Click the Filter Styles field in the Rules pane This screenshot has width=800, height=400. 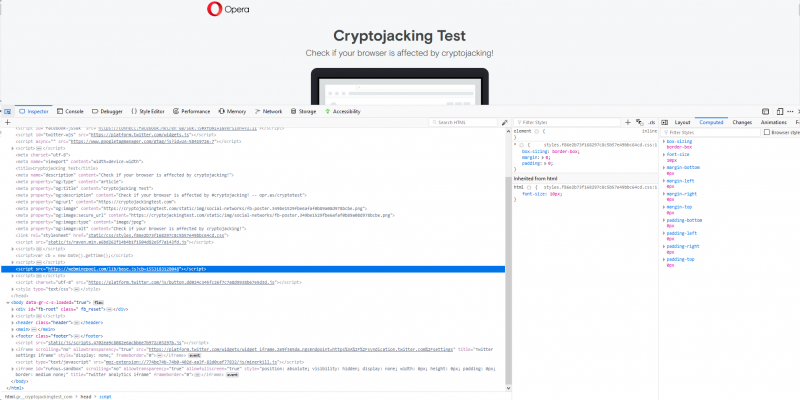[x=568, y=122]
